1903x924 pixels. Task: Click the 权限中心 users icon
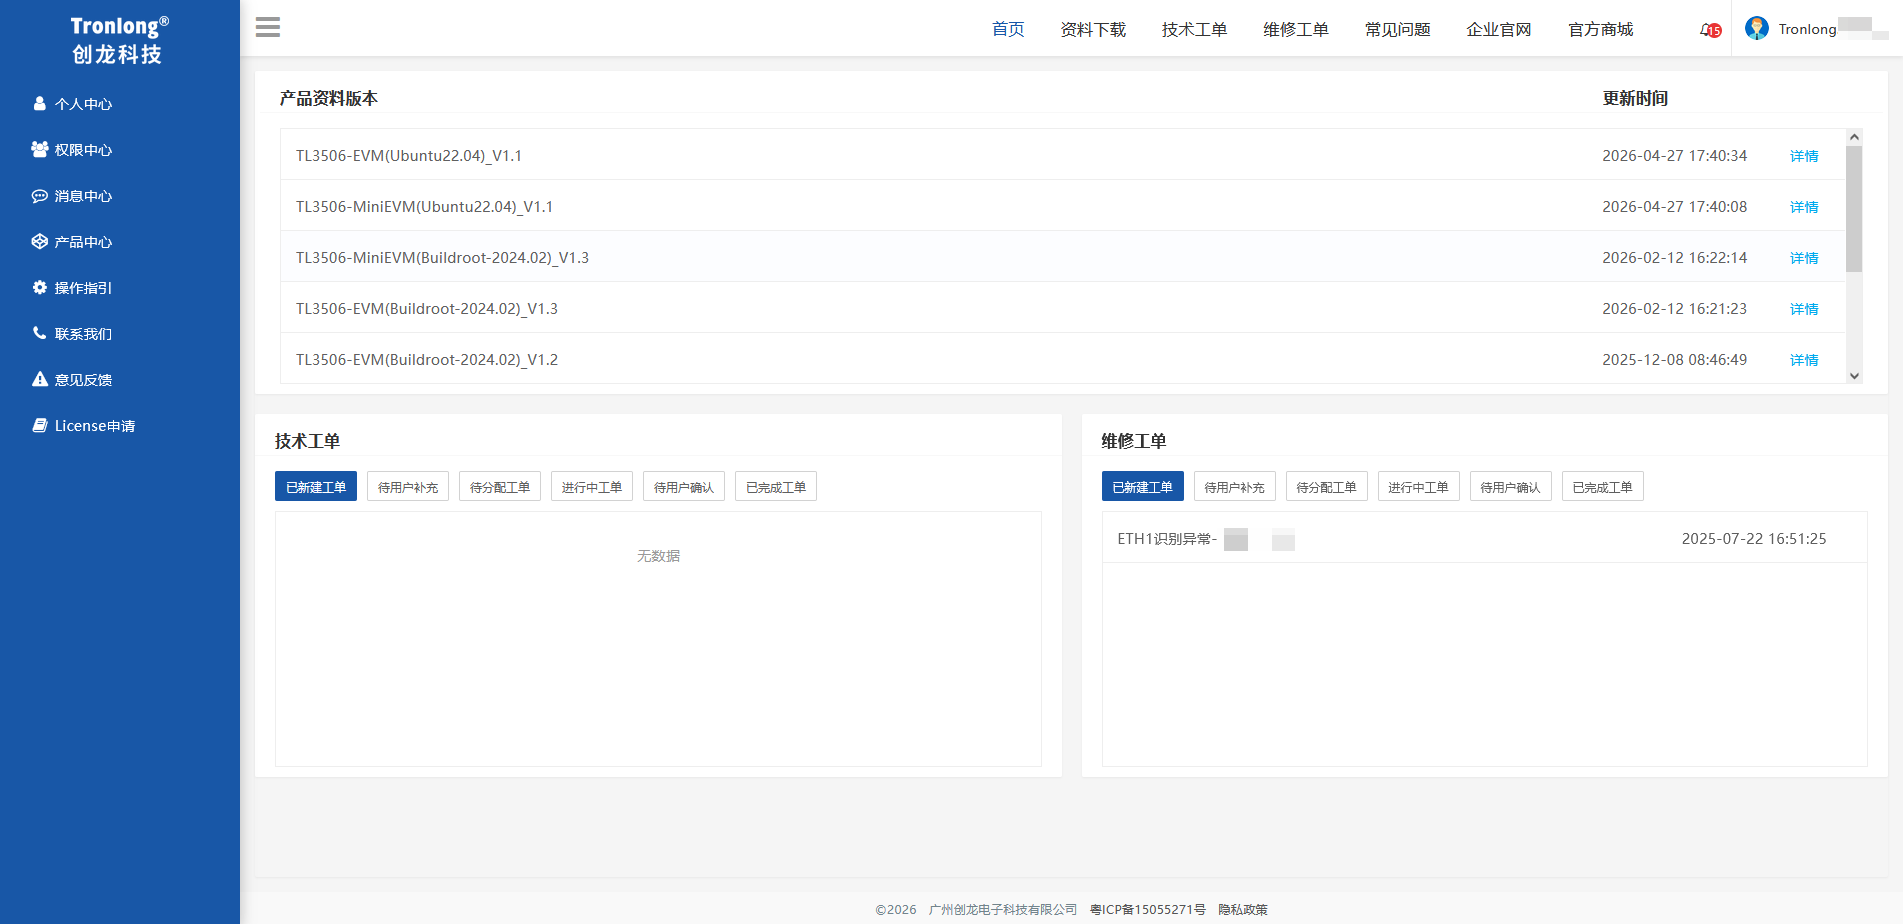pos(40,149)
